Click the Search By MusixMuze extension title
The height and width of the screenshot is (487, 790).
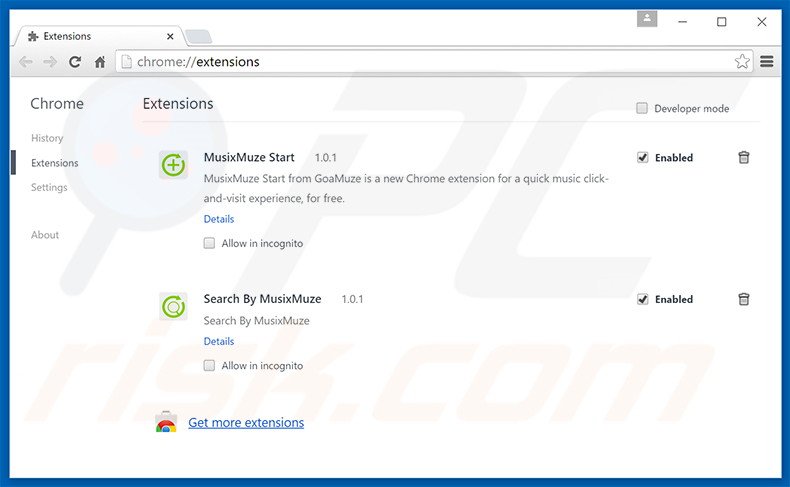click(x=262, y=299)
